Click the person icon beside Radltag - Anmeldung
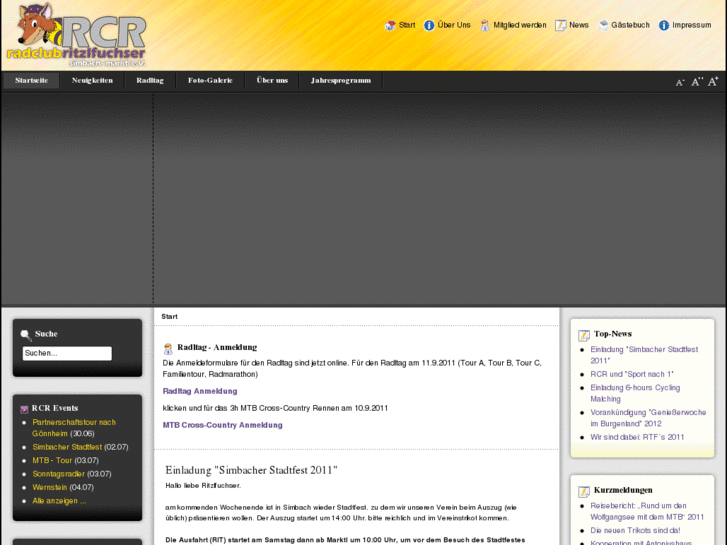Screen dimensions: 727x545 pyautogui.click(x=168, y=348)
